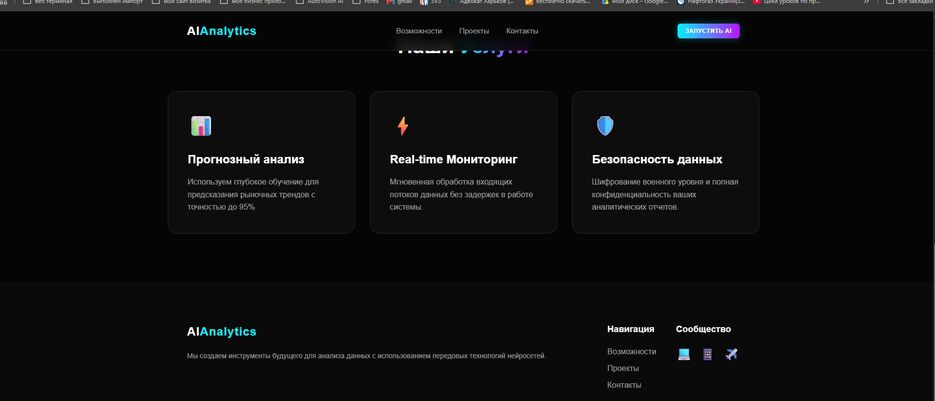Viewport: 935px width, 401px height.
Task: Open the Цикл уроков bookmark
Action: click(787, 2)
